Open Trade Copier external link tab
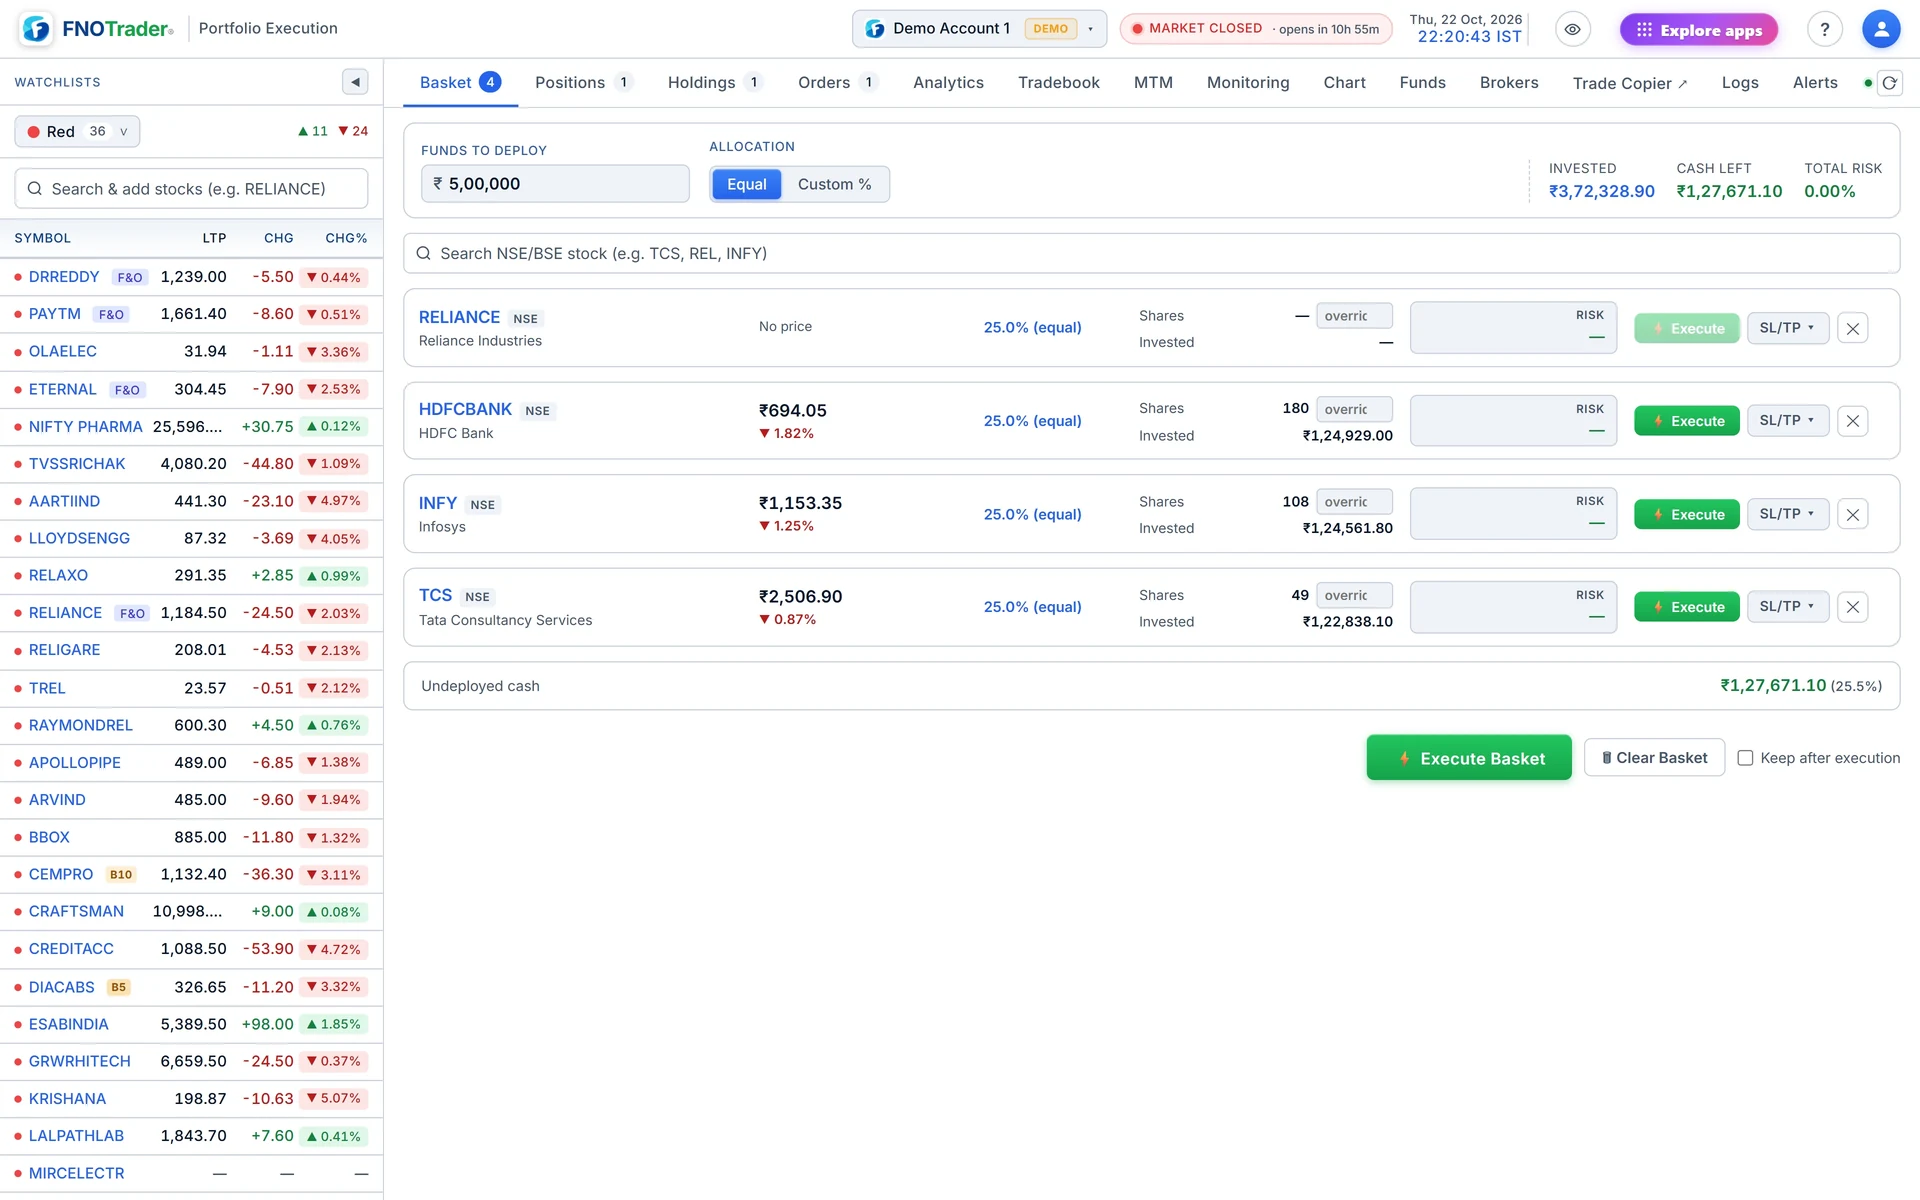The height and width of the screenshot is (1200, 1920). 1630,84
